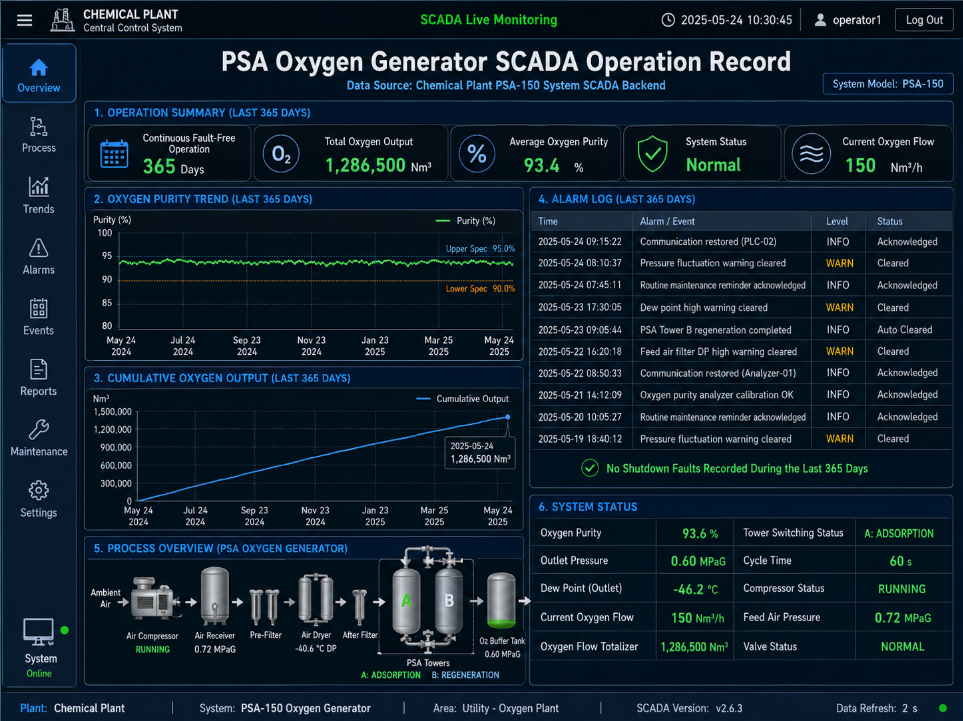Image resolution: width=963 pixels, height=721 pixels.
Task: Click the After Filter icon
Action: click(360, 606)
